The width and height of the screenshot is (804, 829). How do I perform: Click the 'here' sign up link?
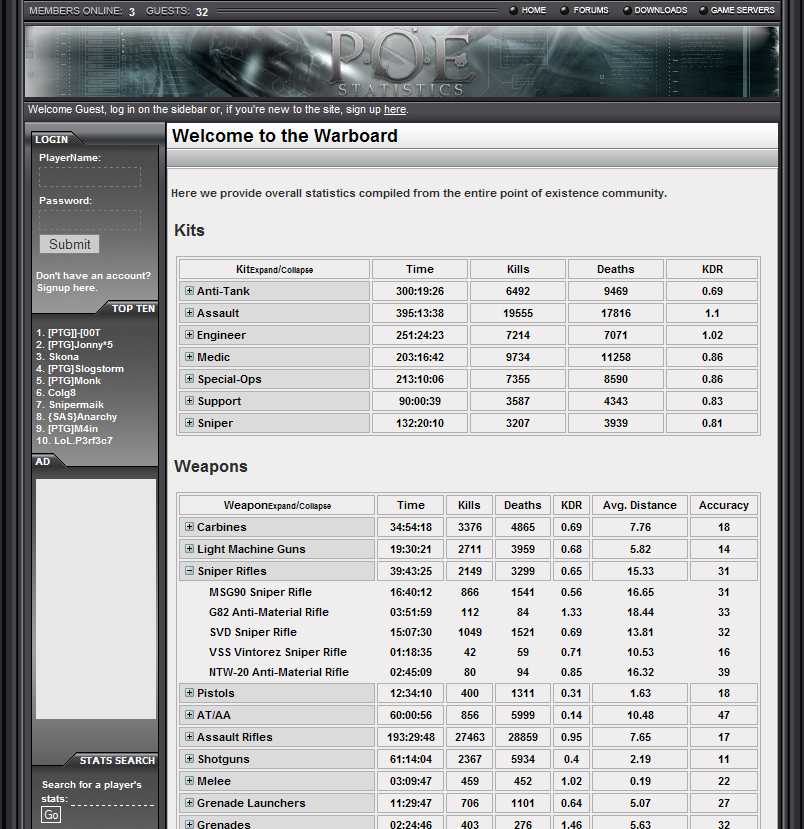point(395,110)
